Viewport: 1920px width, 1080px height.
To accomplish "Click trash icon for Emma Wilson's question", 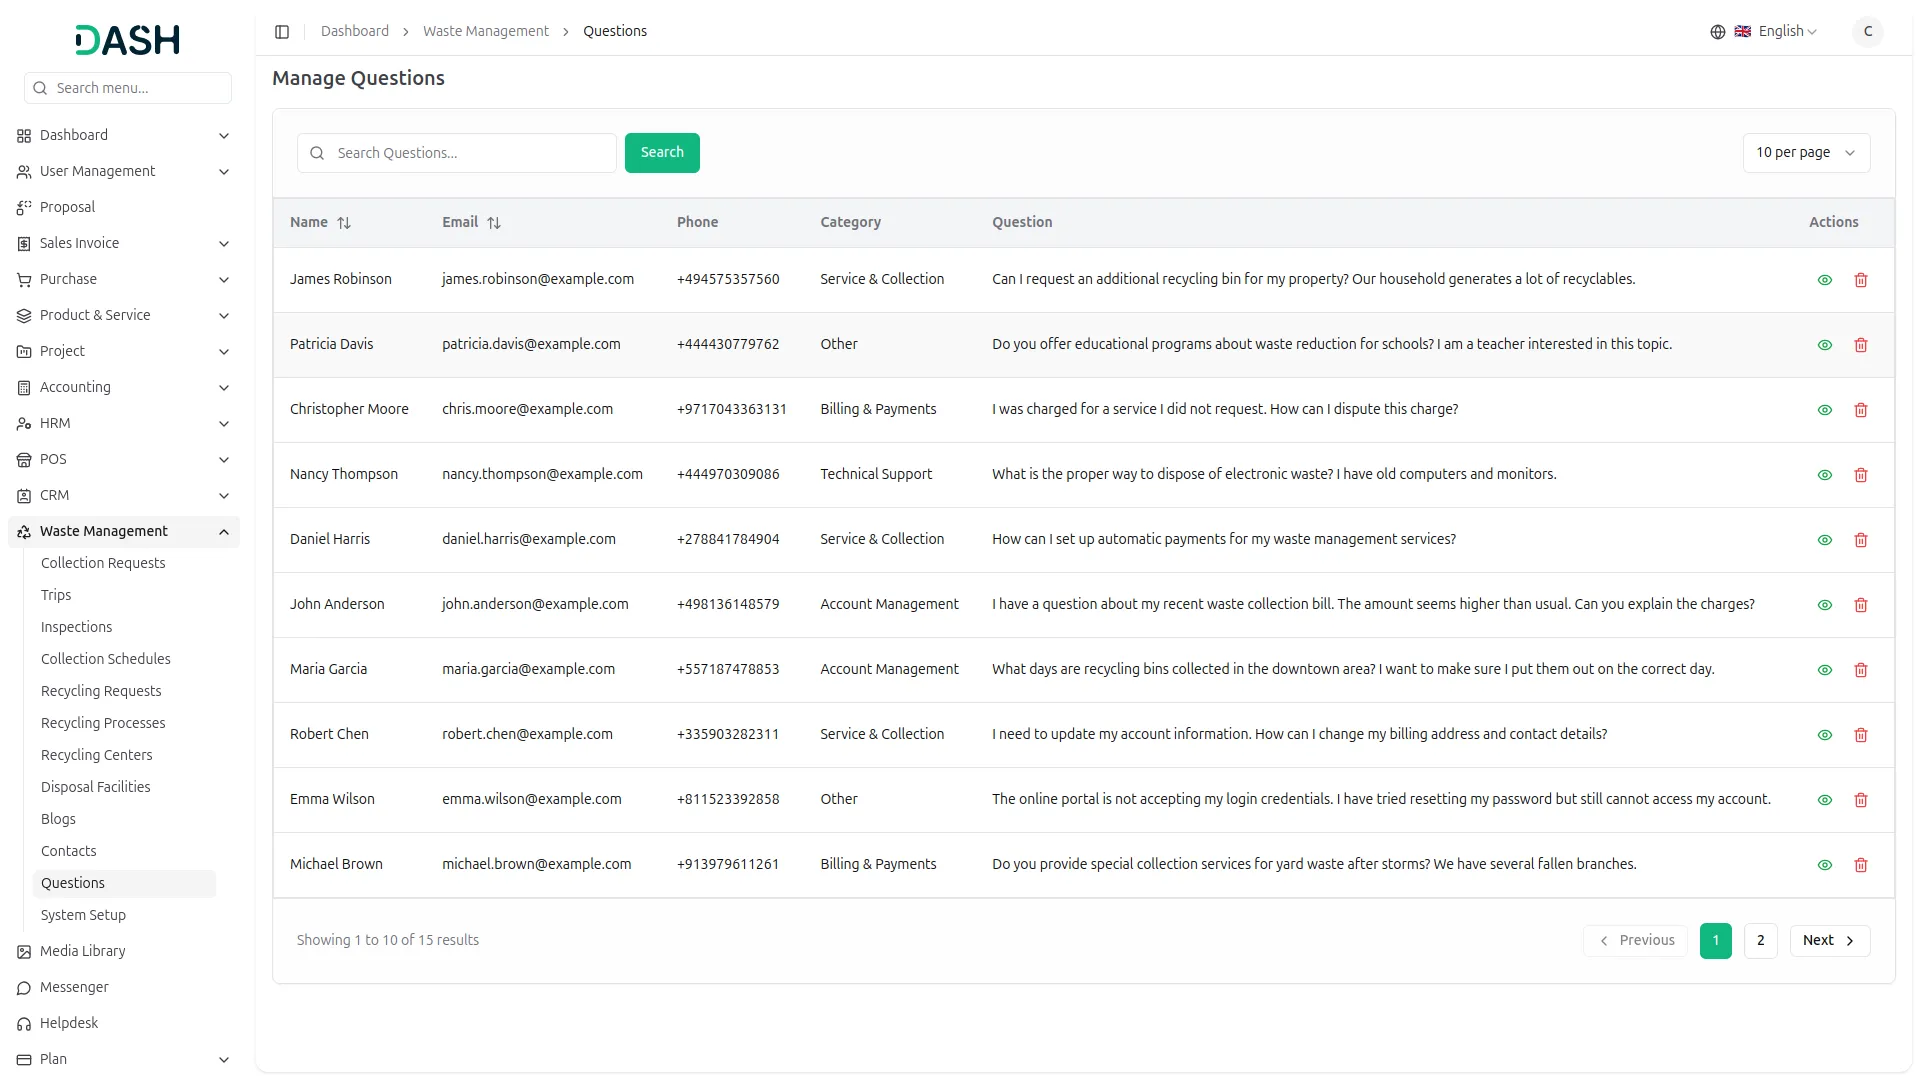I will (1860, 800).
